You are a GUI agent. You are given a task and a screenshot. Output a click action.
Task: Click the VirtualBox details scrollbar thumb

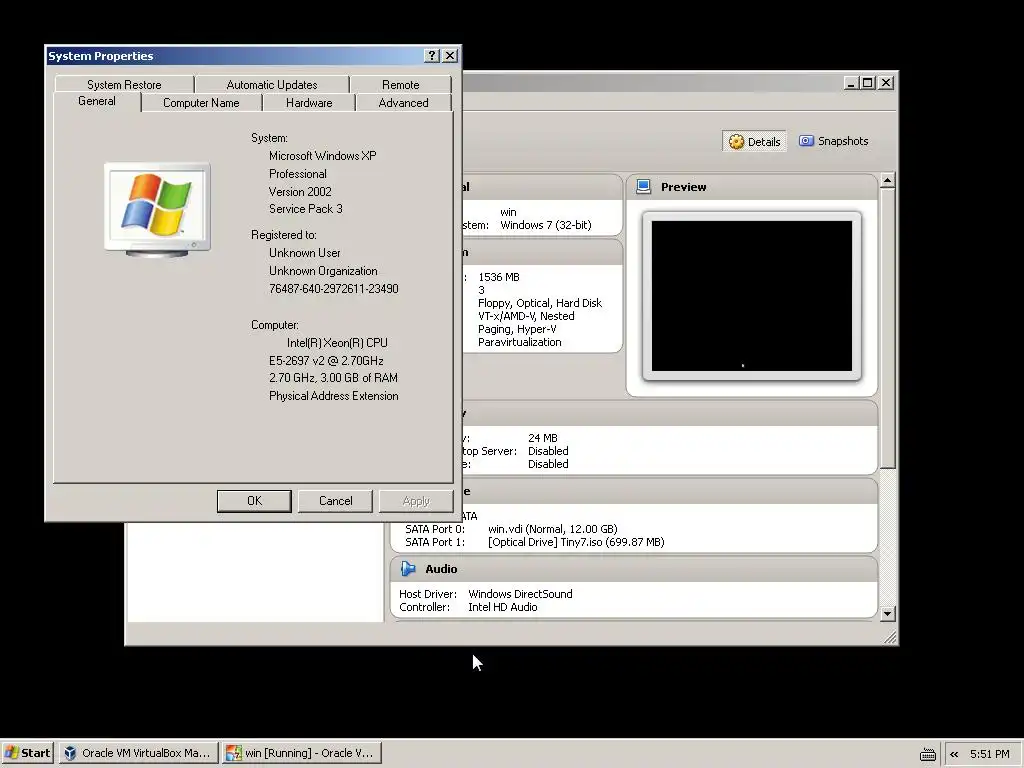tap(887, 328)
